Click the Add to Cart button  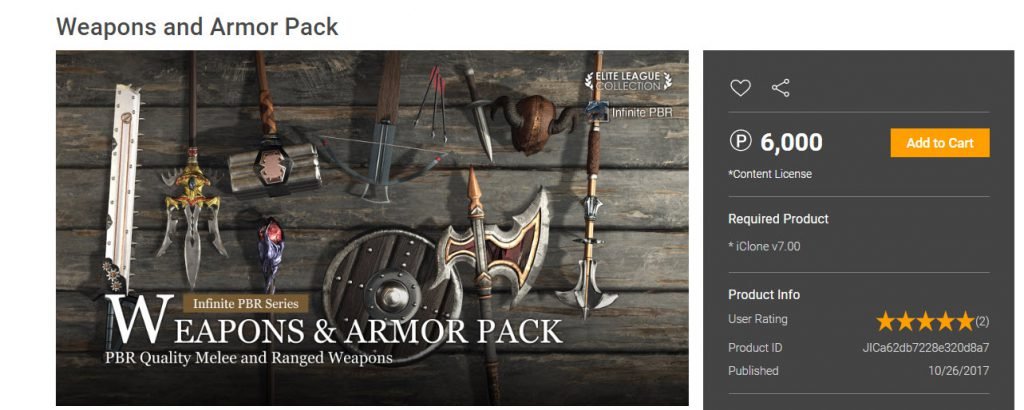[x=940, y=143]
